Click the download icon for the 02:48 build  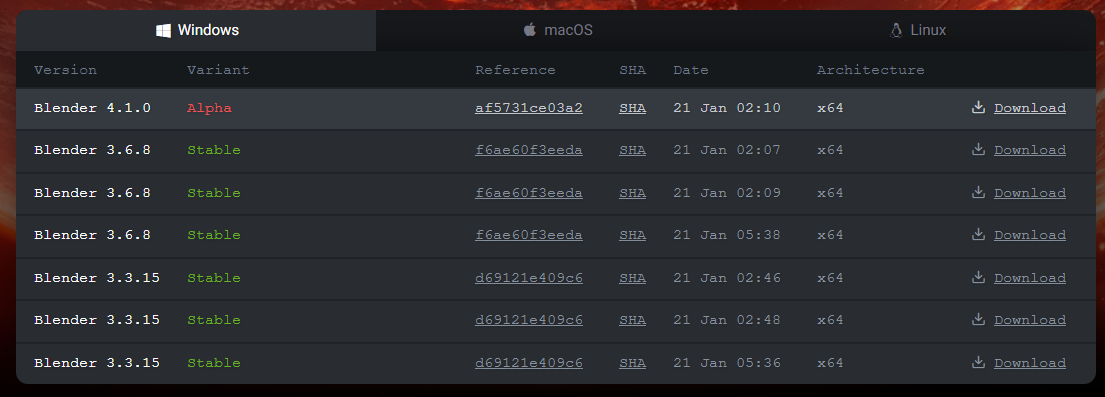point(977,319)
